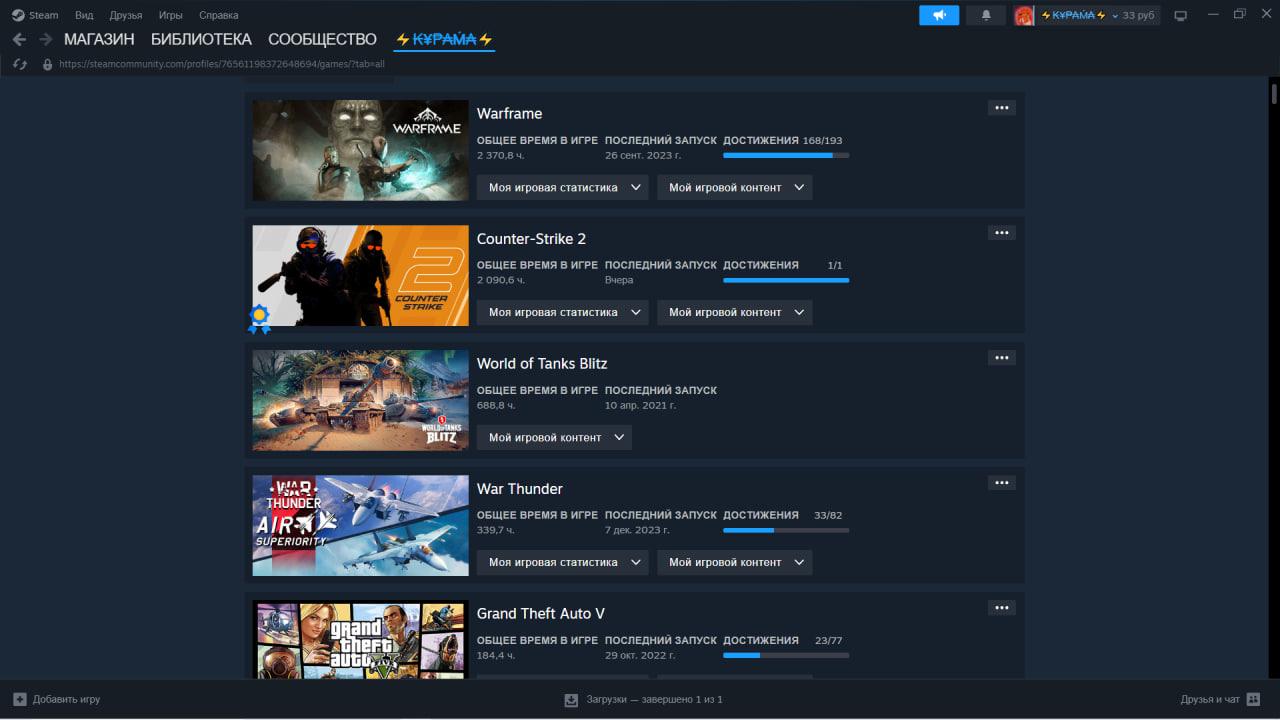Click the steamcommunity.com URL address field

click(x=222, y=64)
